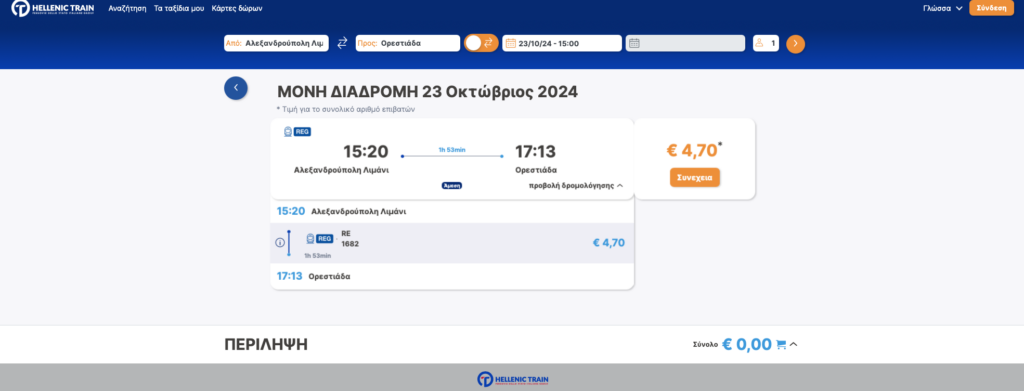Click the REG badge beside RE 1682
The image size is (1024, 391).
click(325, 239)
